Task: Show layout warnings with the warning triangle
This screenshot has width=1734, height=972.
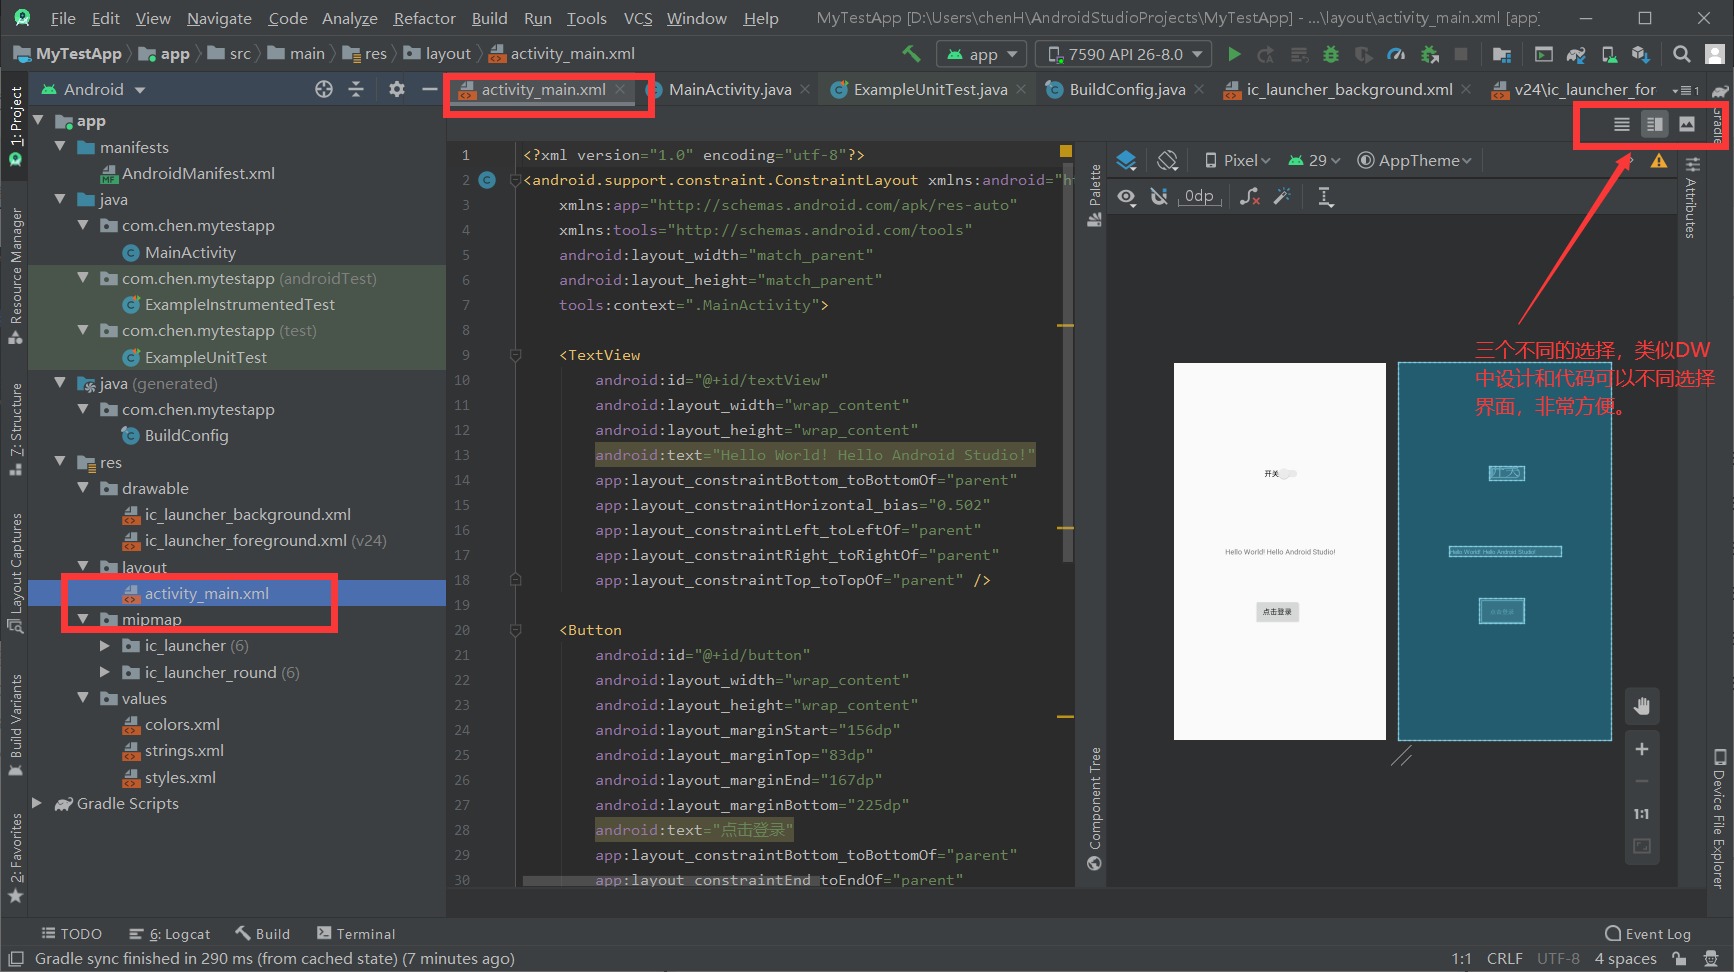Action: coord(1660,160)
